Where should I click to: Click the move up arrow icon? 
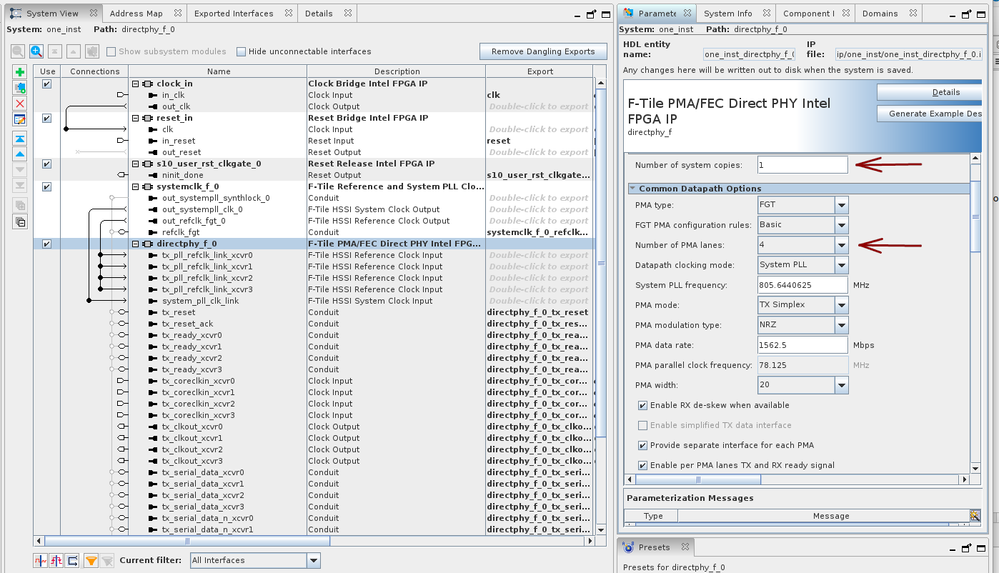tap(20, 154)
